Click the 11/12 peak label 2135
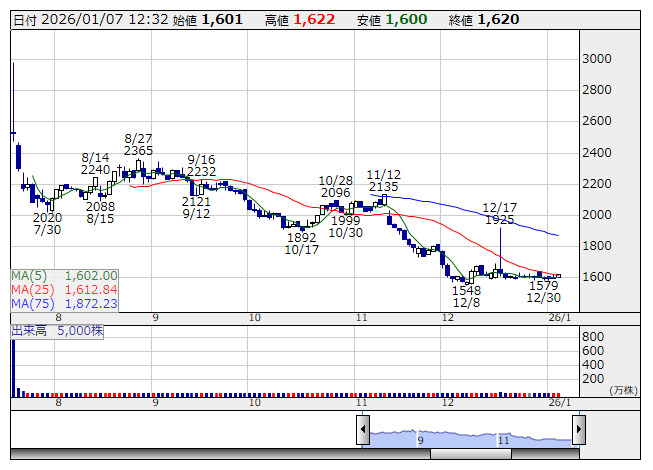The image size is (653, 470). [x=383, y=187]
